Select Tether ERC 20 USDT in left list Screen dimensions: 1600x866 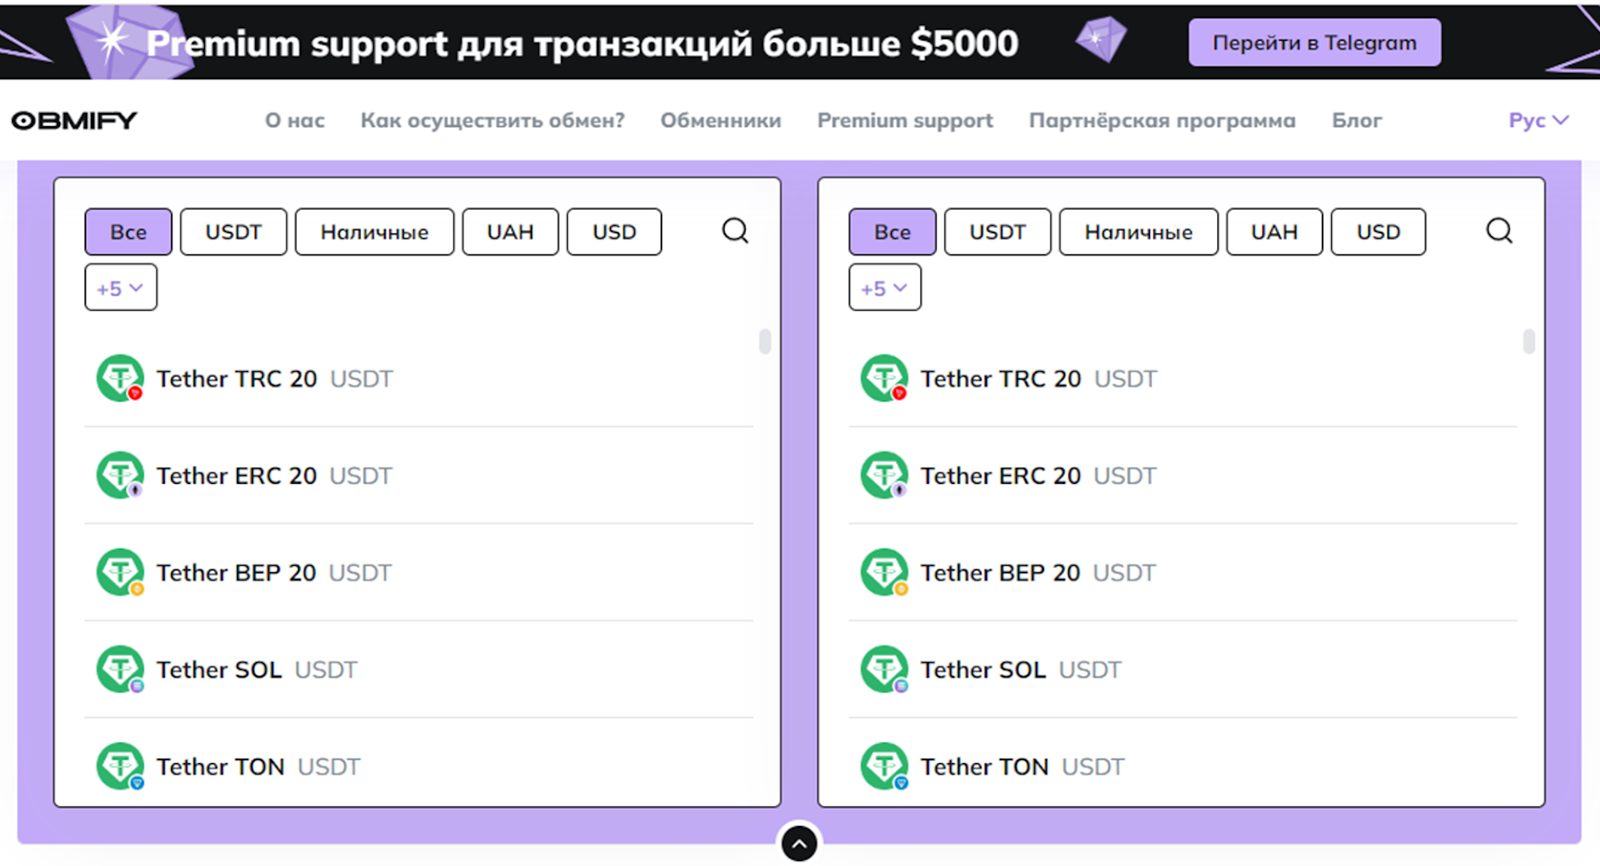pyautogui.click(x=419, y=476)
